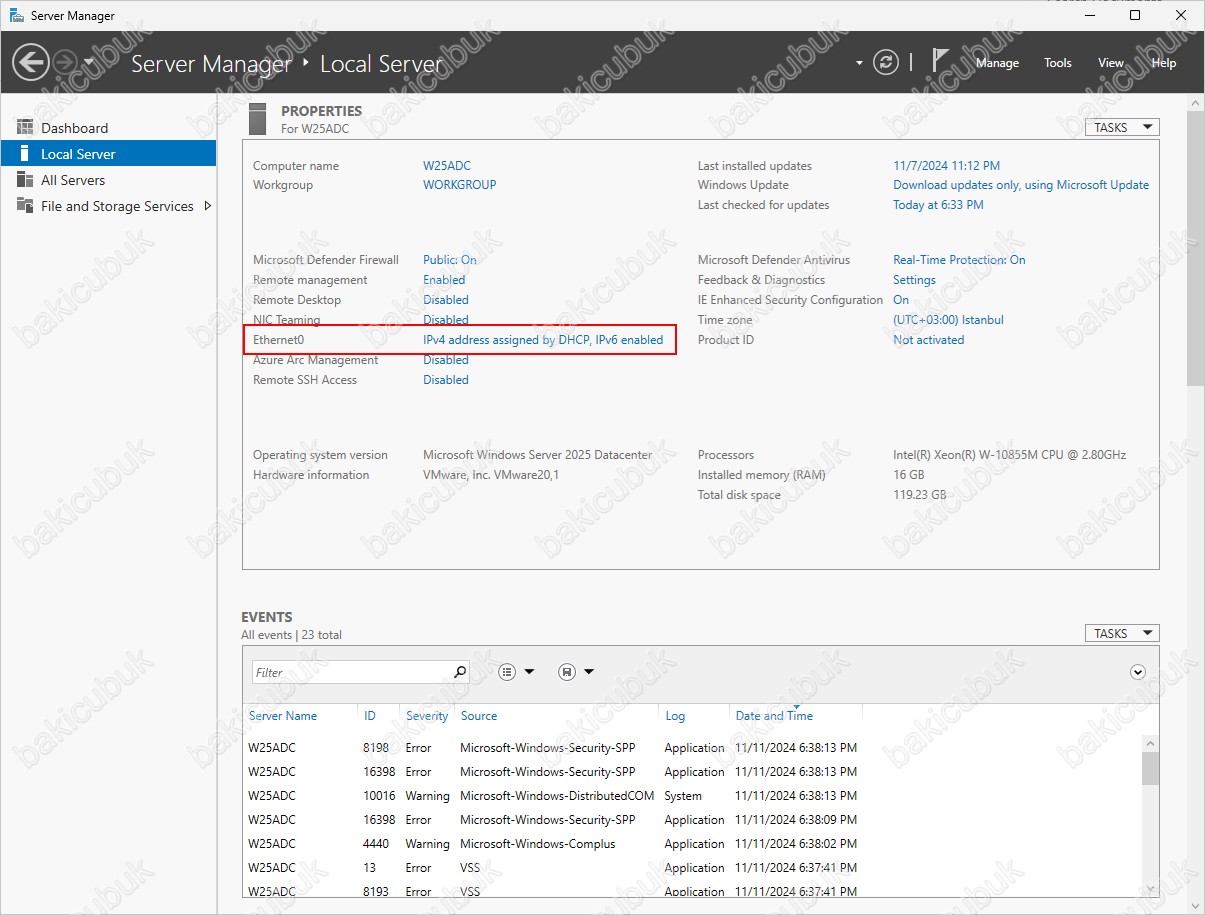
Task: Sort events by Log column
Action: [x=676, y=716]
